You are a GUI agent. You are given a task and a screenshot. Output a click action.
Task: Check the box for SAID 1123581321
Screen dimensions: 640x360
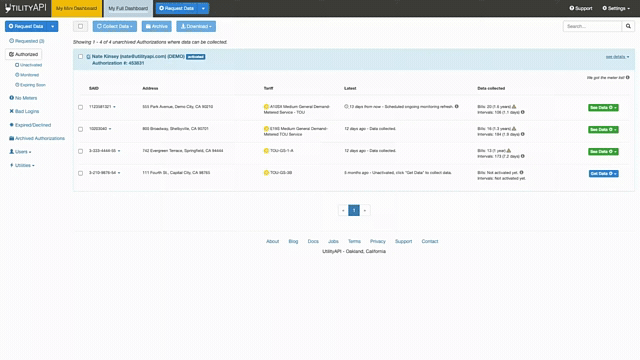pyautogui.click(x=80, y=107)
